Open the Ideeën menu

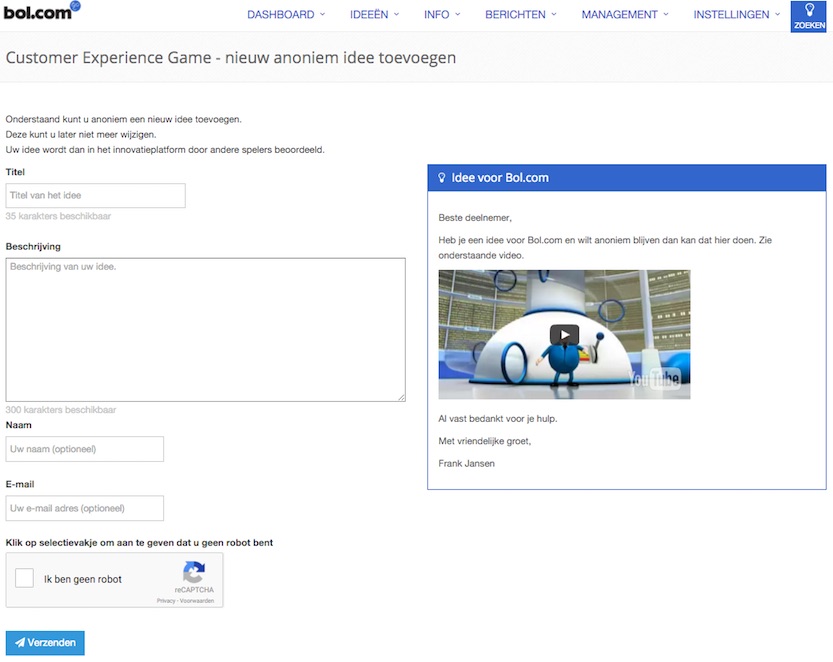coord(374,15)
